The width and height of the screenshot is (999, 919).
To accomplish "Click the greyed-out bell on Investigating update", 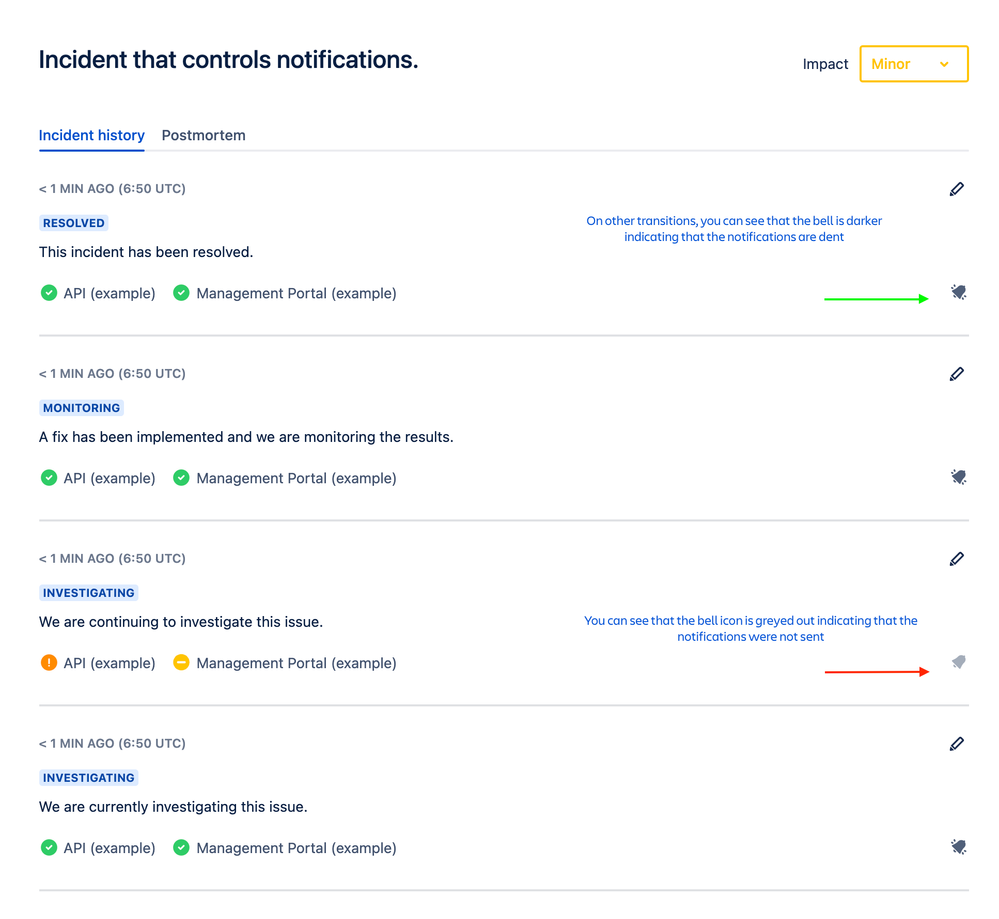I will pyautogui.click(x=958, y=663).
